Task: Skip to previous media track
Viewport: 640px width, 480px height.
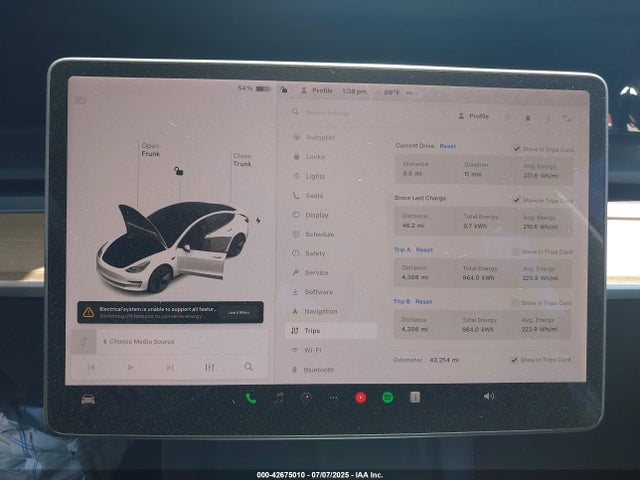Action: pyautogui.click(x=91, y=368)
